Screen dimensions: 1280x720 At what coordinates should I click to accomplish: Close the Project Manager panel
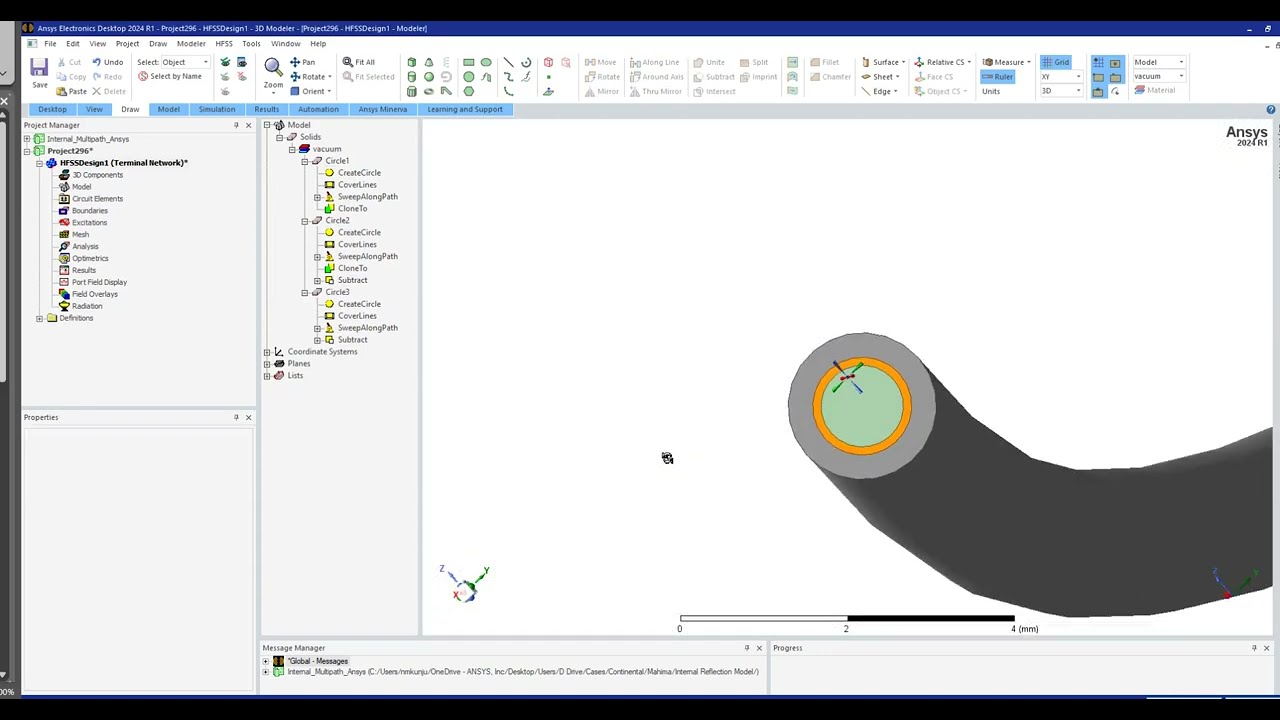tap(248, 125)
